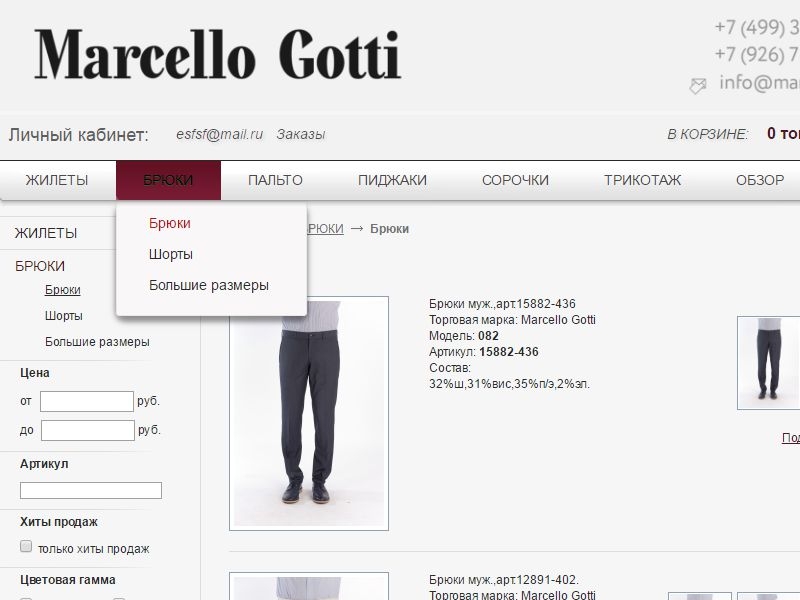Open the БРЮКИ dropdown menu tab
800x600 pixels.
coord(168,180)
